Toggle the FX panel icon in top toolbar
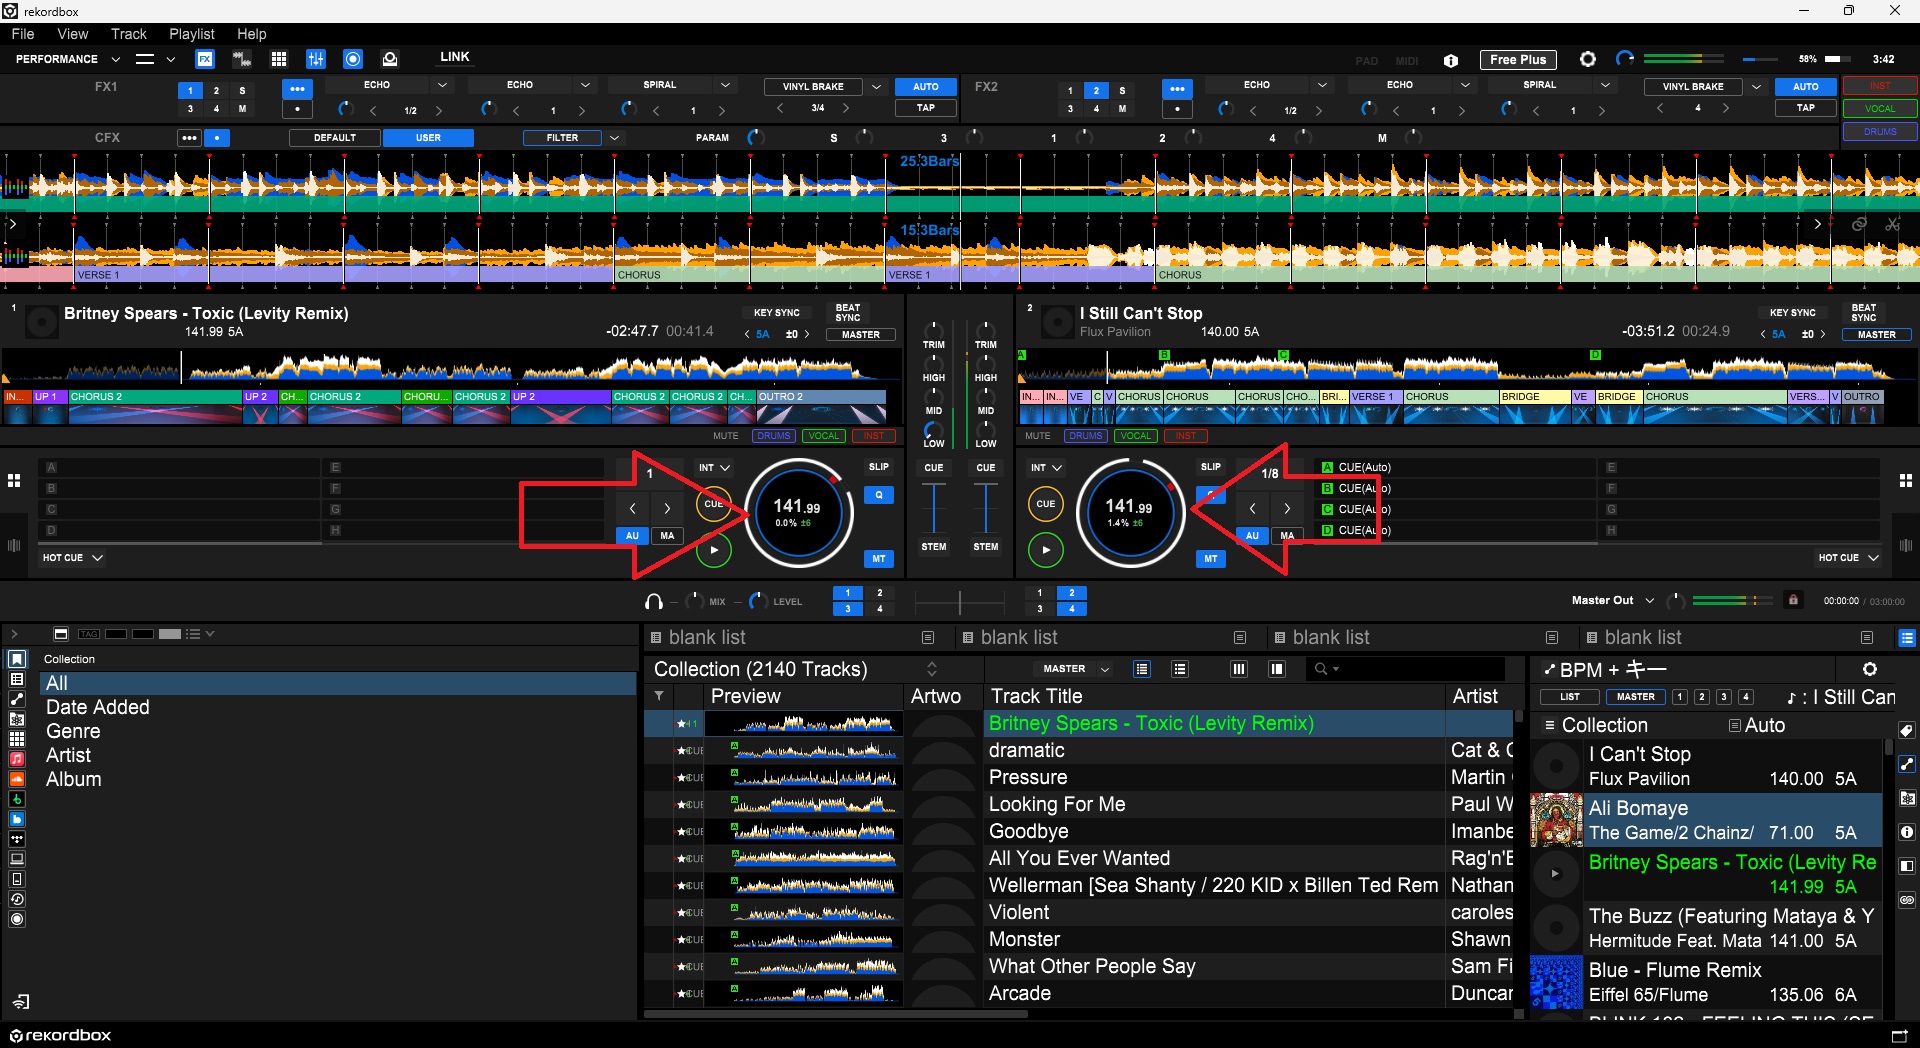This screenshot has width=1920, height=1048. point(205,59)
